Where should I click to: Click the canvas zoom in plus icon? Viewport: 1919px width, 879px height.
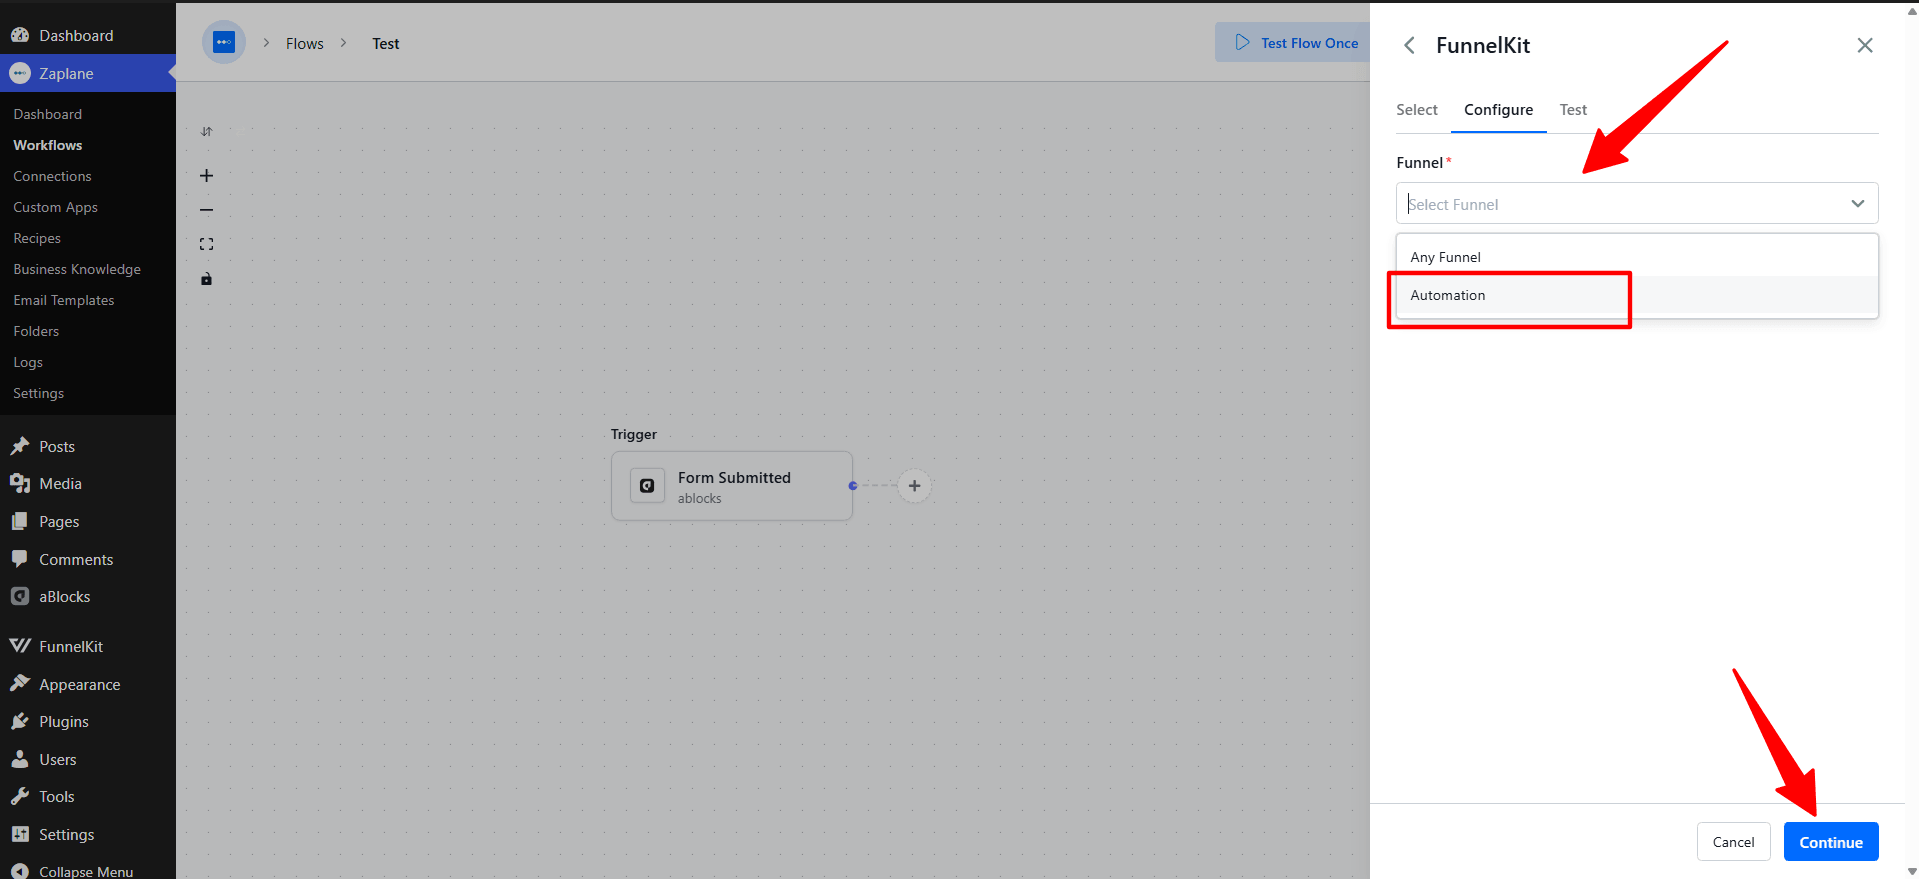click(206, 176)
